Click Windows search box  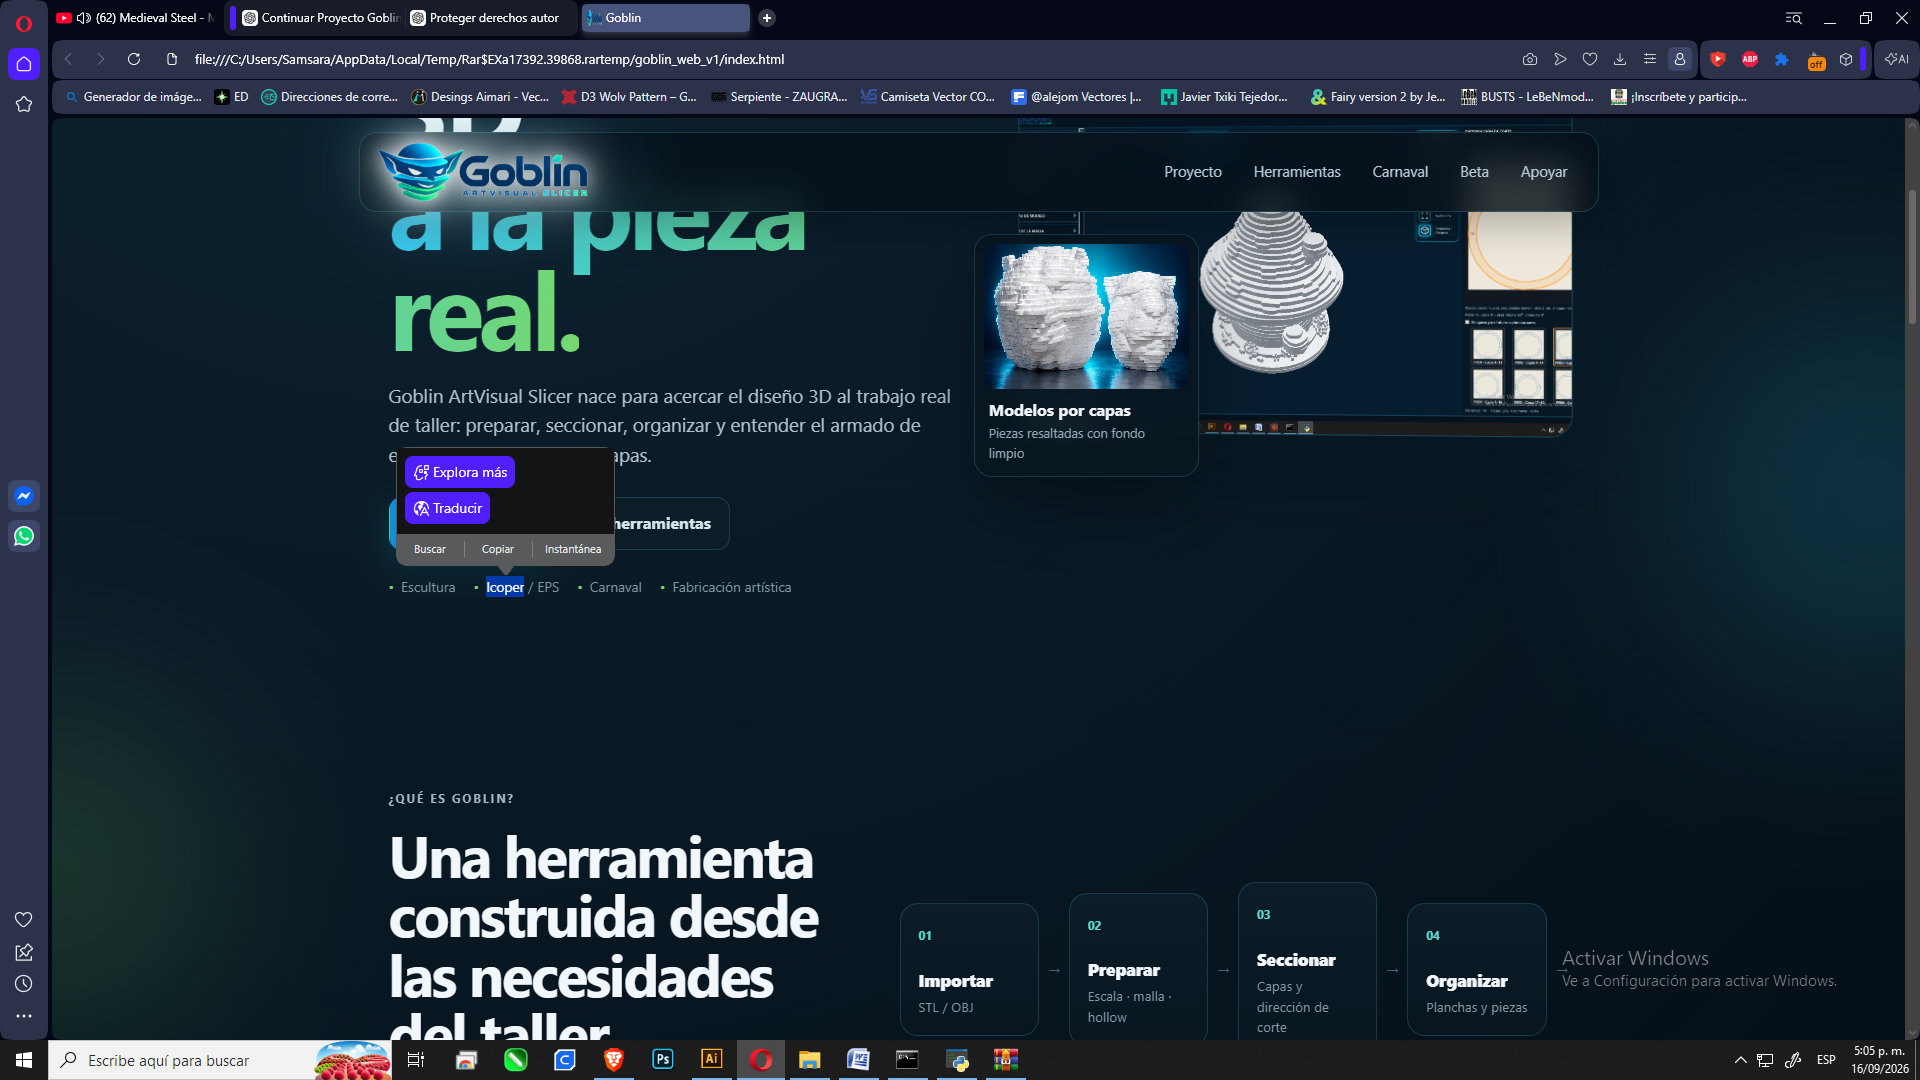click(x=220, y=1060)
